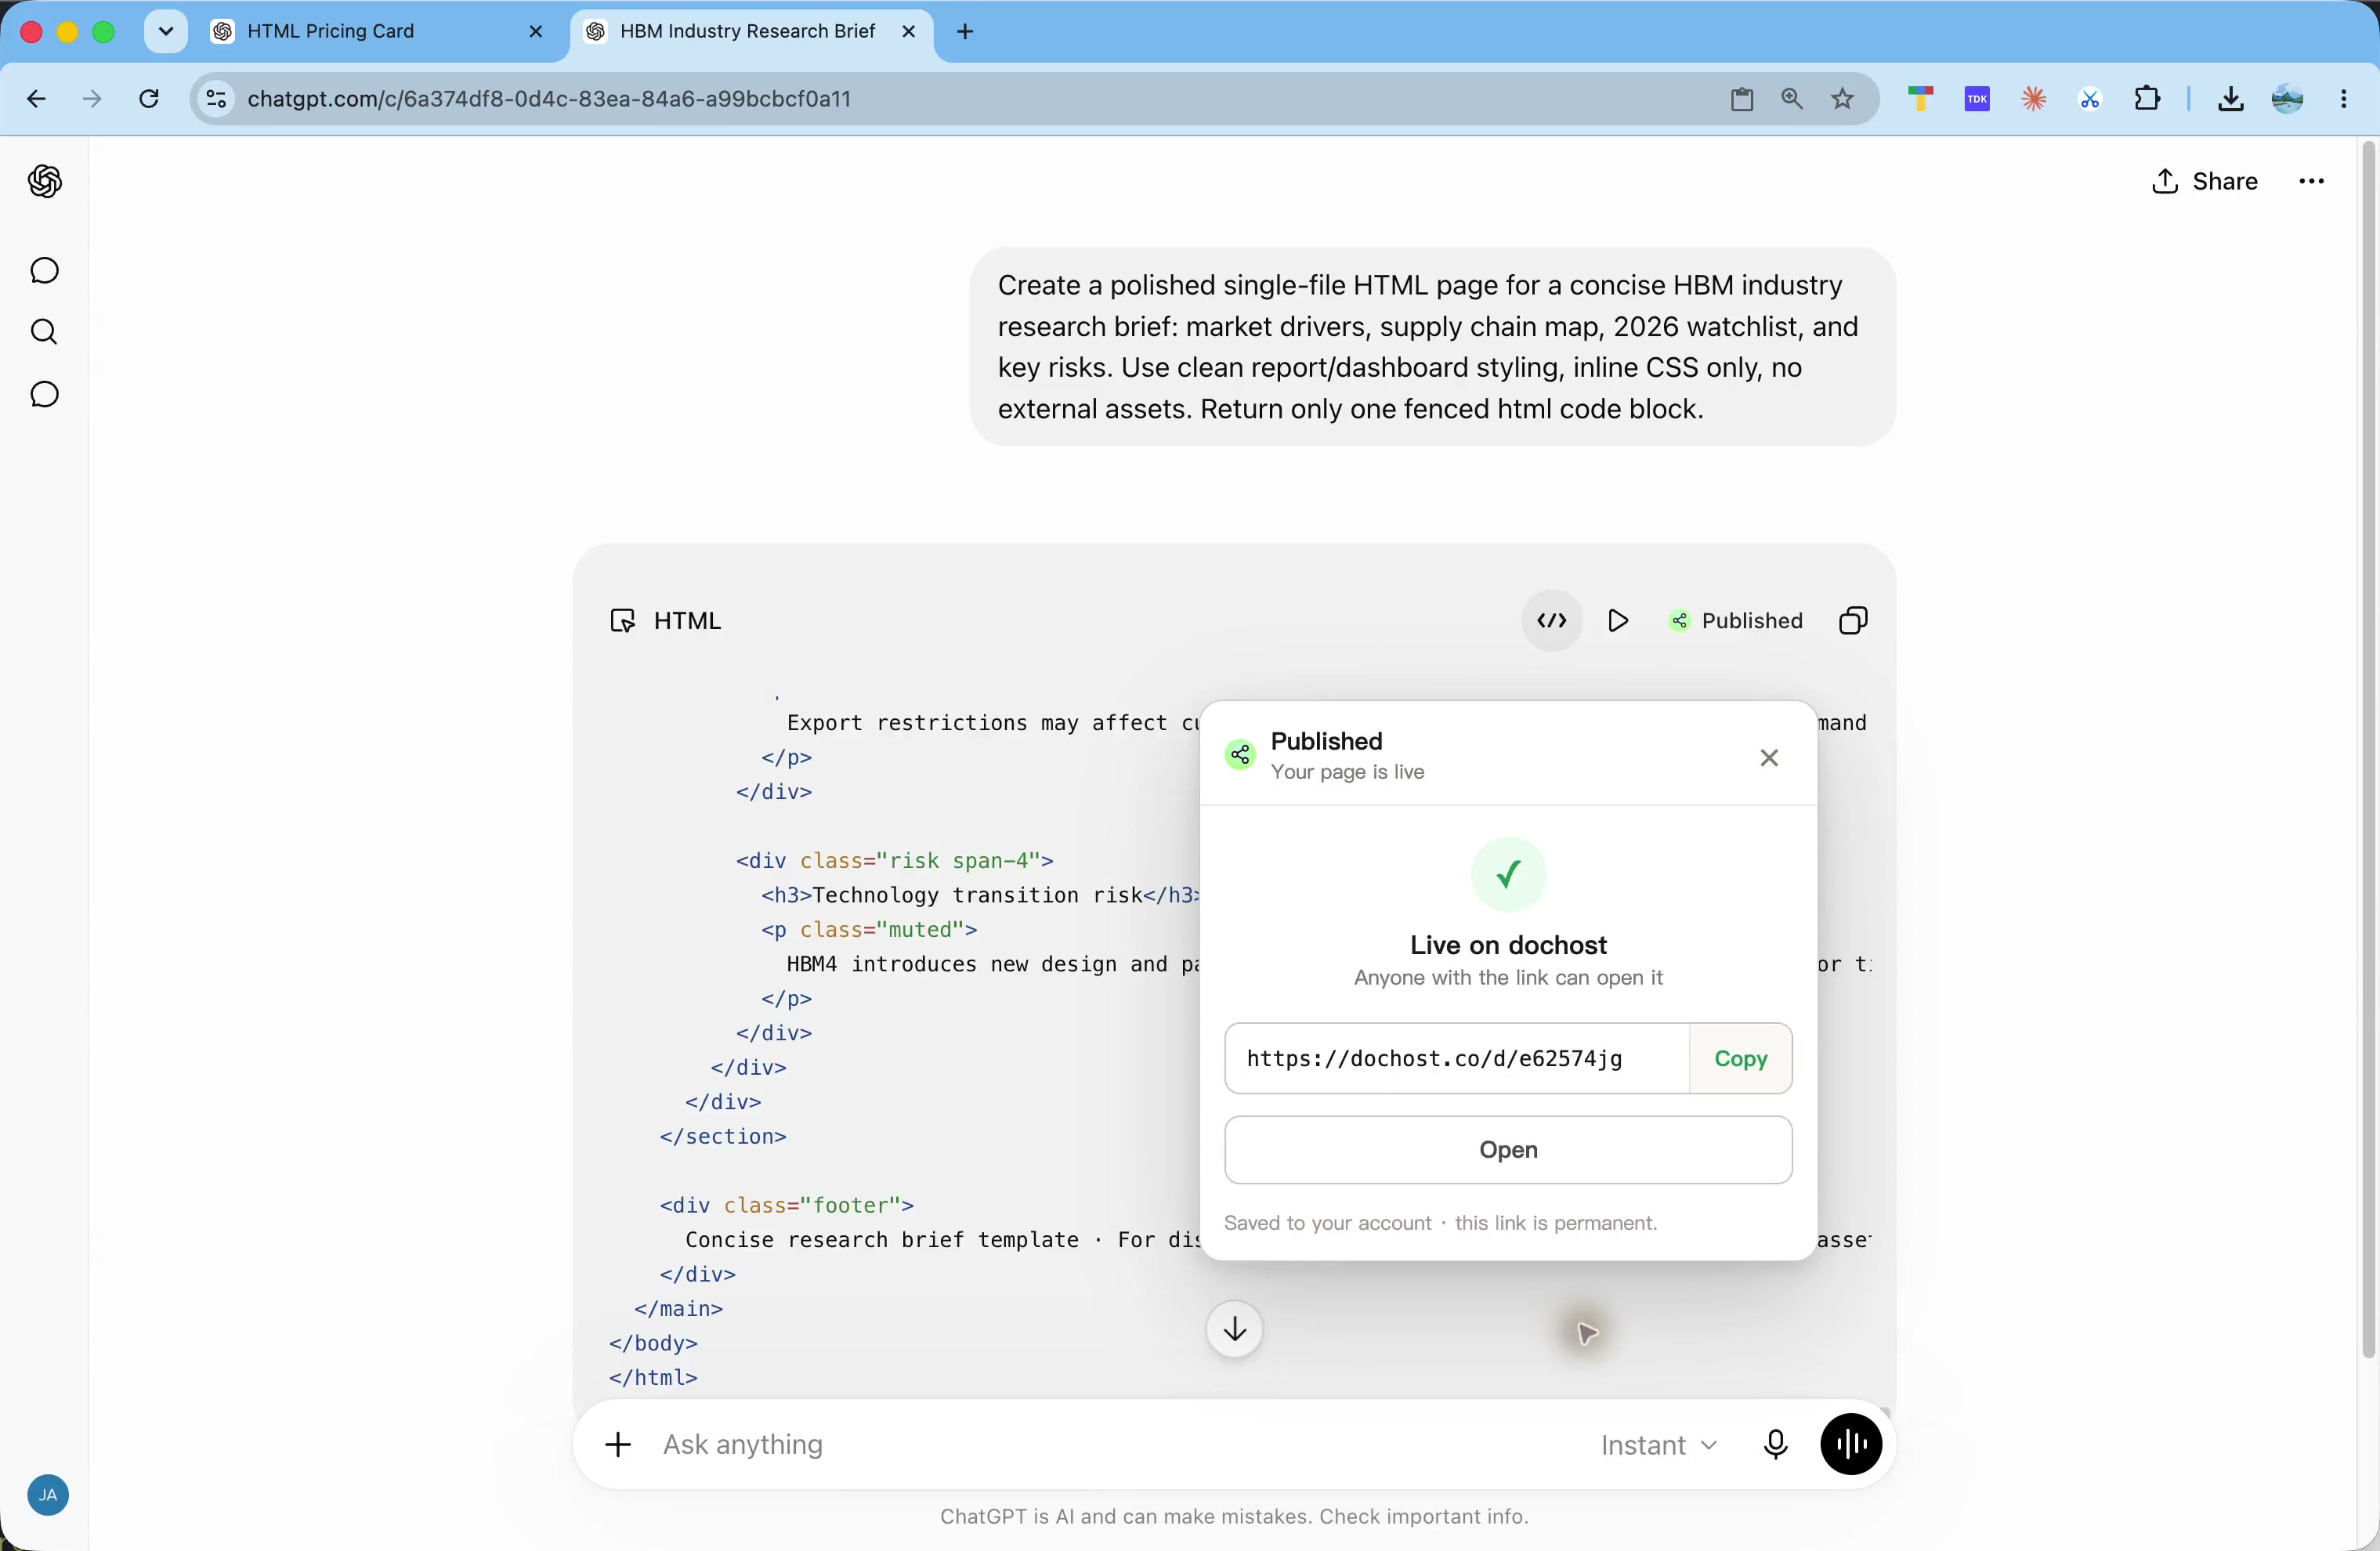Open the JA account avatar

coord(47,1495)
